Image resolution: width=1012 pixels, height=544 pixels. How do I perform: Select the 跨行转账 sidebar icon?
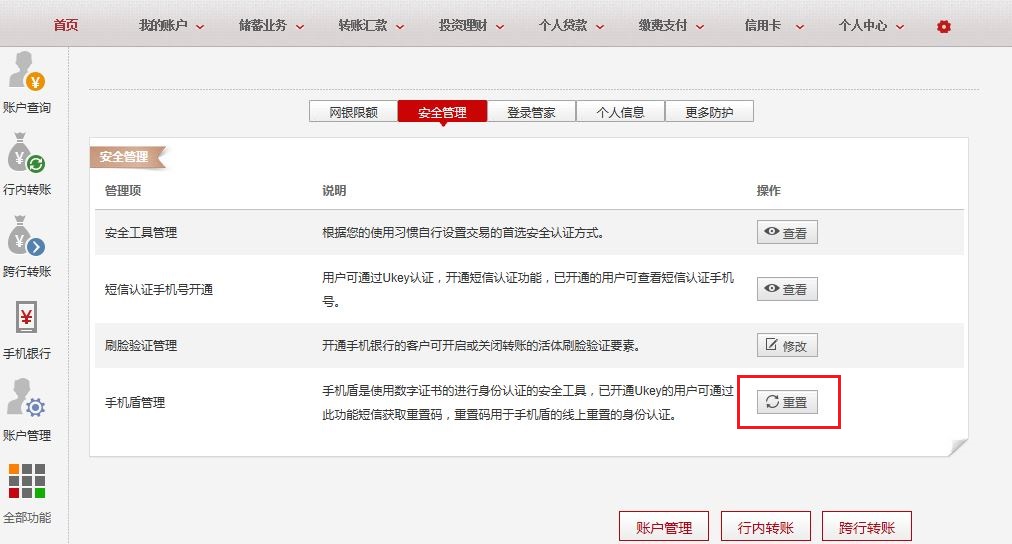pyautogui.click(x=26, y=235)
